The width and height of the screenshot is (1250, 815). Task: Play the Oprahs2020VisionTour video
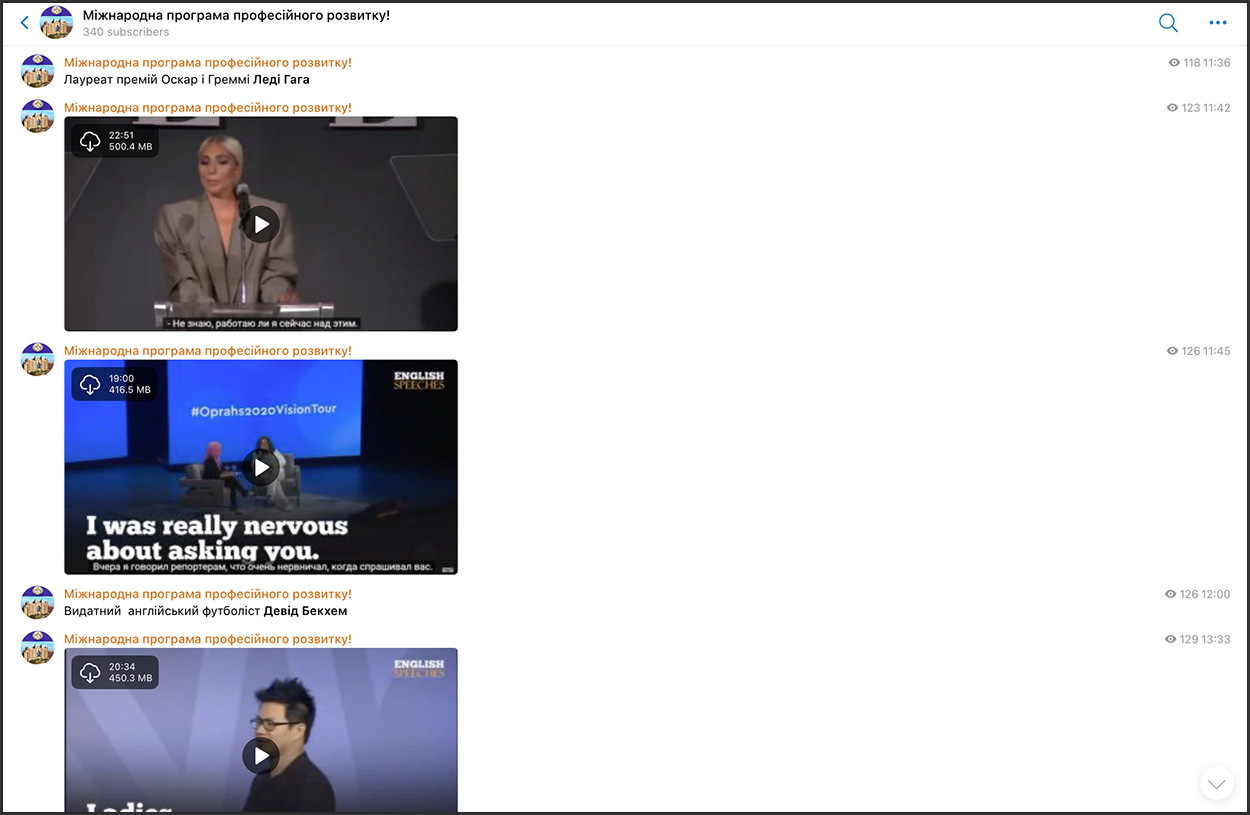261,467
